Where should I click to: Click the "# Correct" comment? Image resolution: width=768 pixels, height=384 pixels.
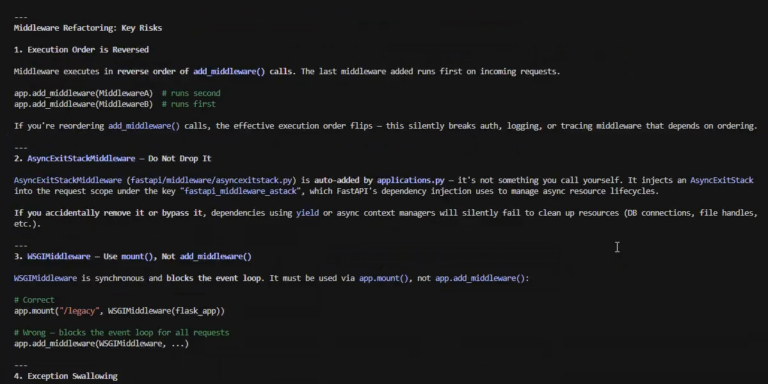[x=34, y=300]
